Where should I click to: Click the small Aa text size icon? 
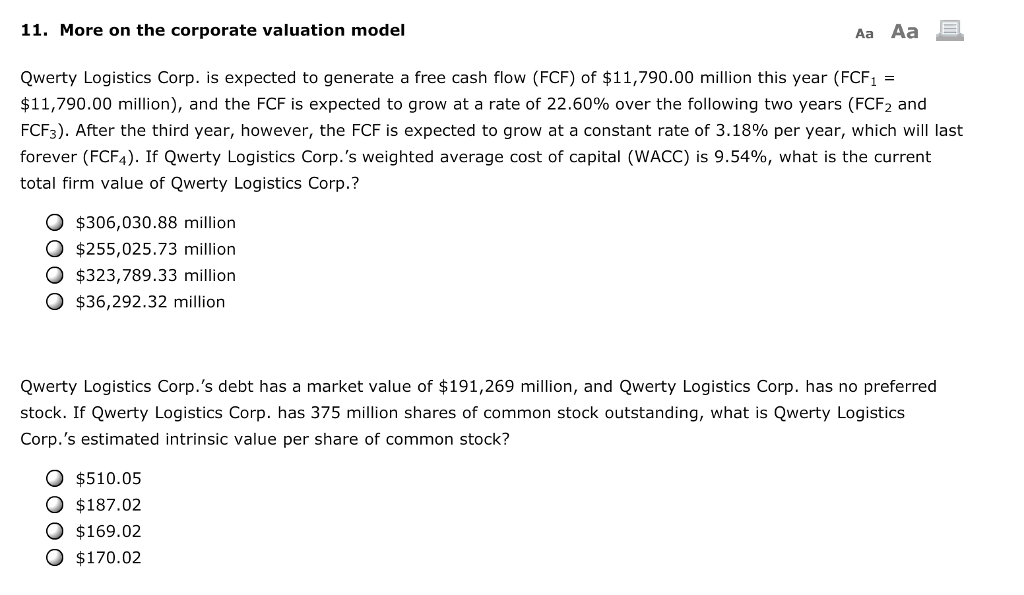863,31
